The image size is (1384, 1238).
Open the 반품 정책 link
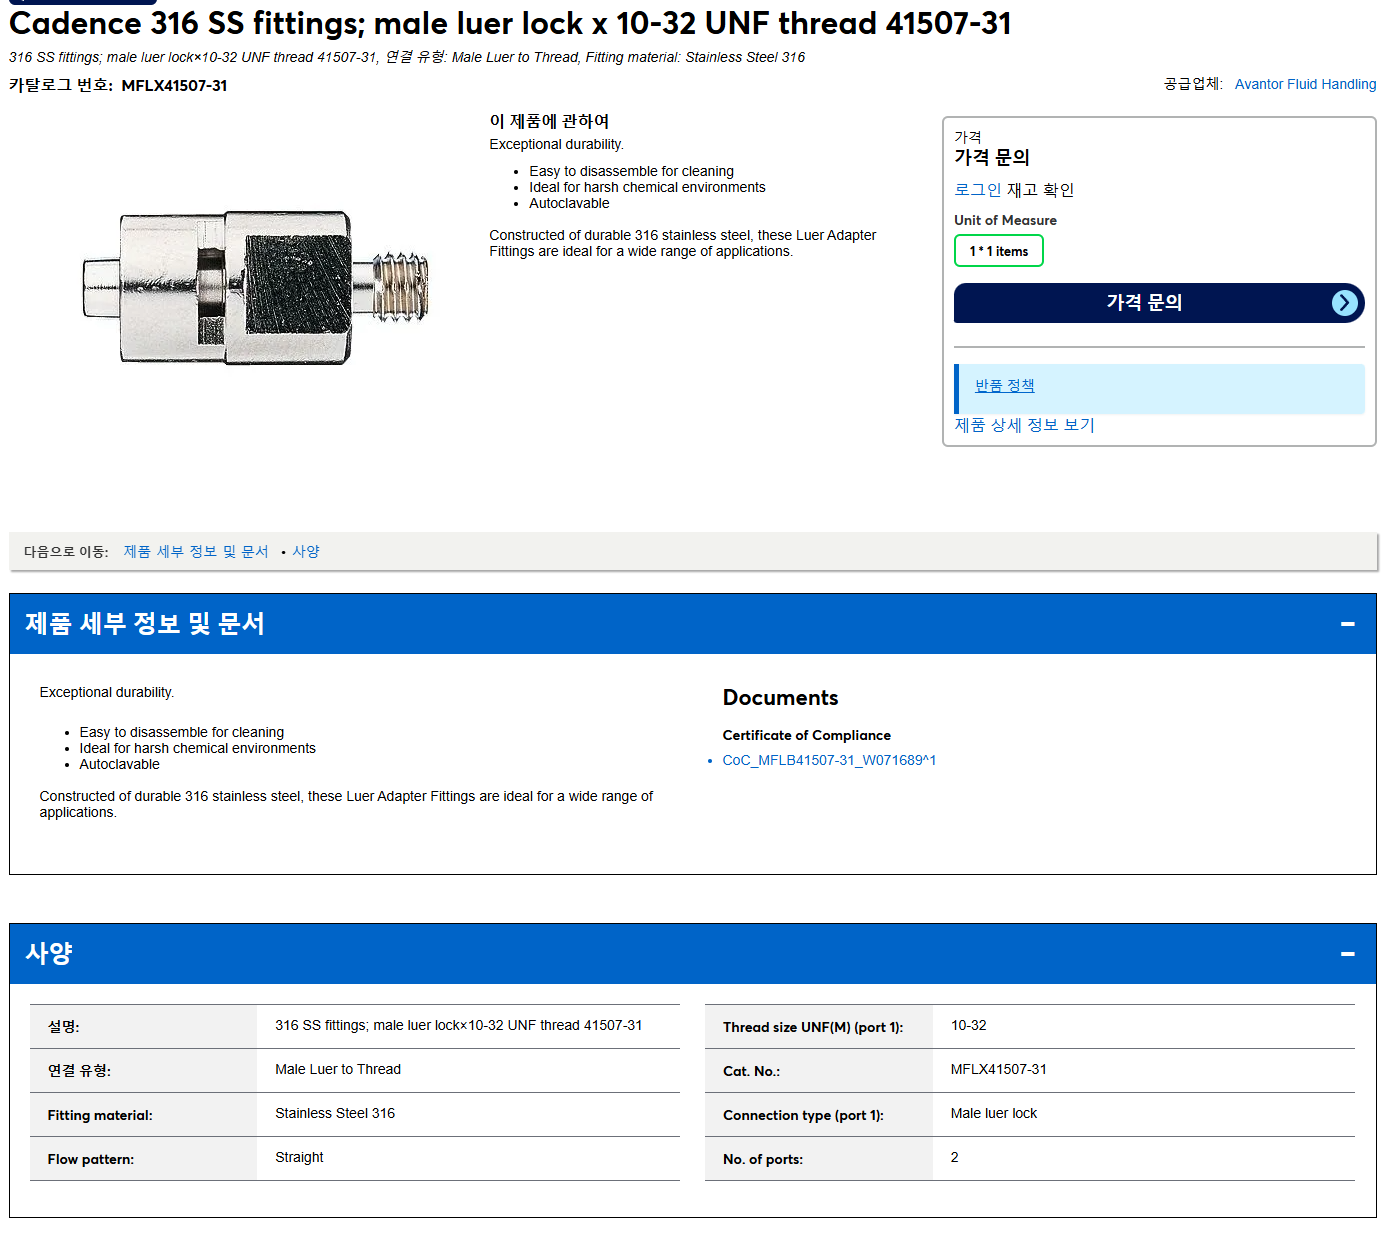tap(1004, 385)
